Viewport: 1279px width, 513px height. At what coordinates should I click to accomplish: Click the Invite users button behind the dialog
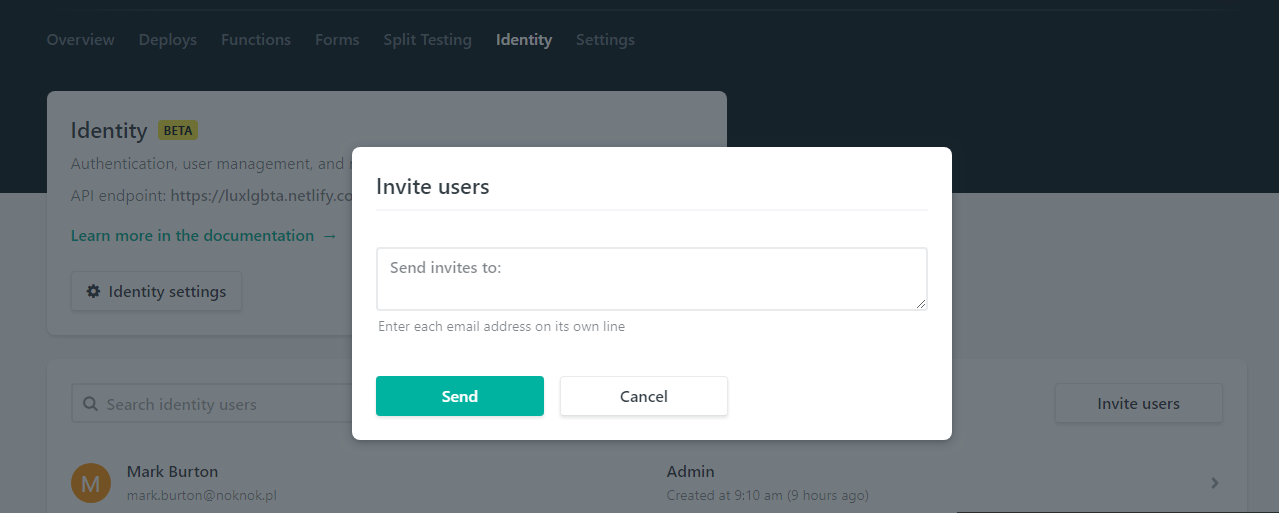1138,404
